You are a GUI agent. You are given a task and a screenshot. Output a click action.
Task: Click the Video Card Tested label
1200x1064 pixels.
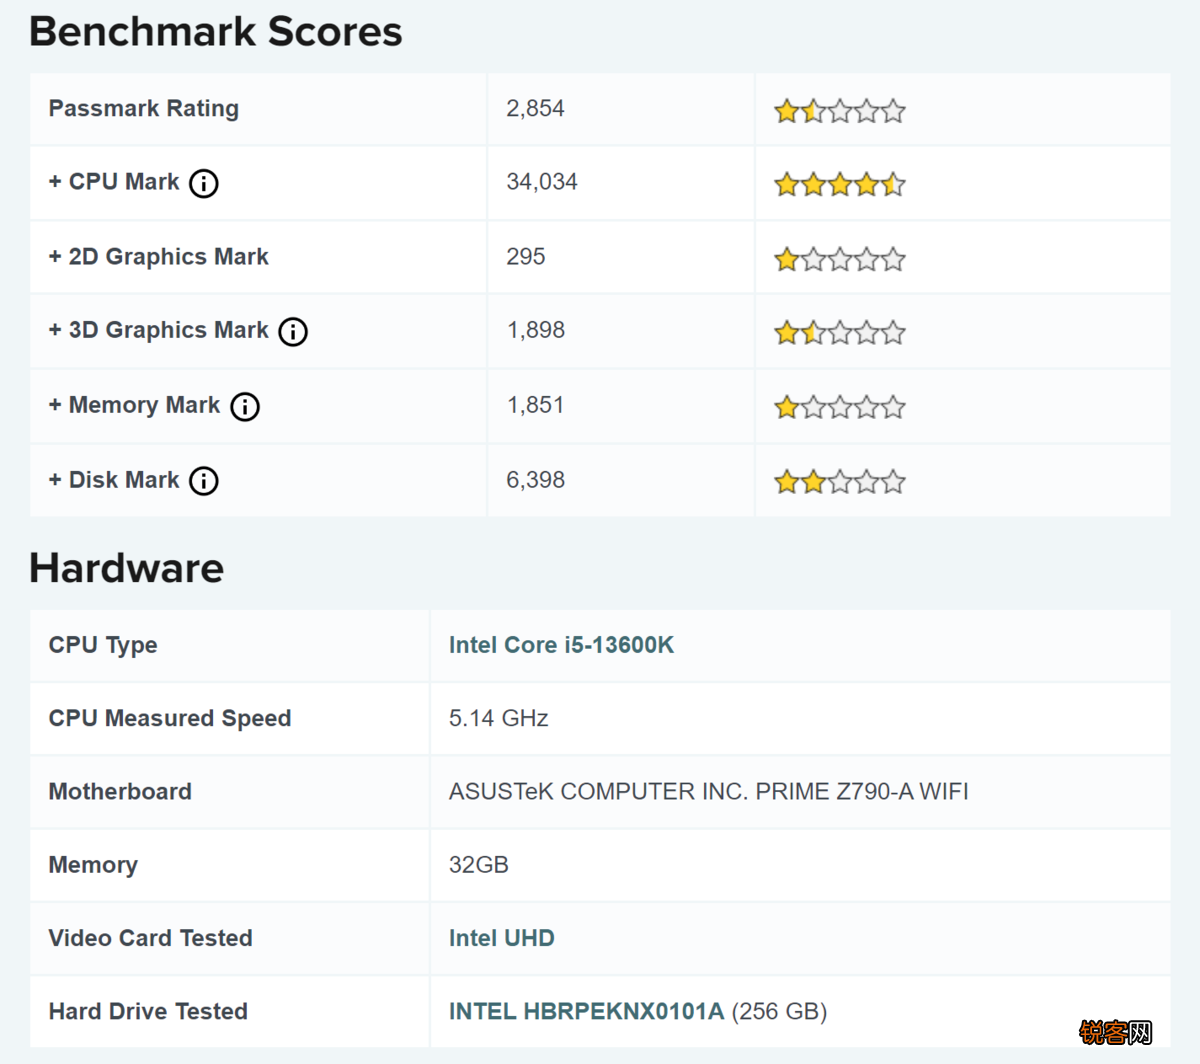[x=150, y=938]
